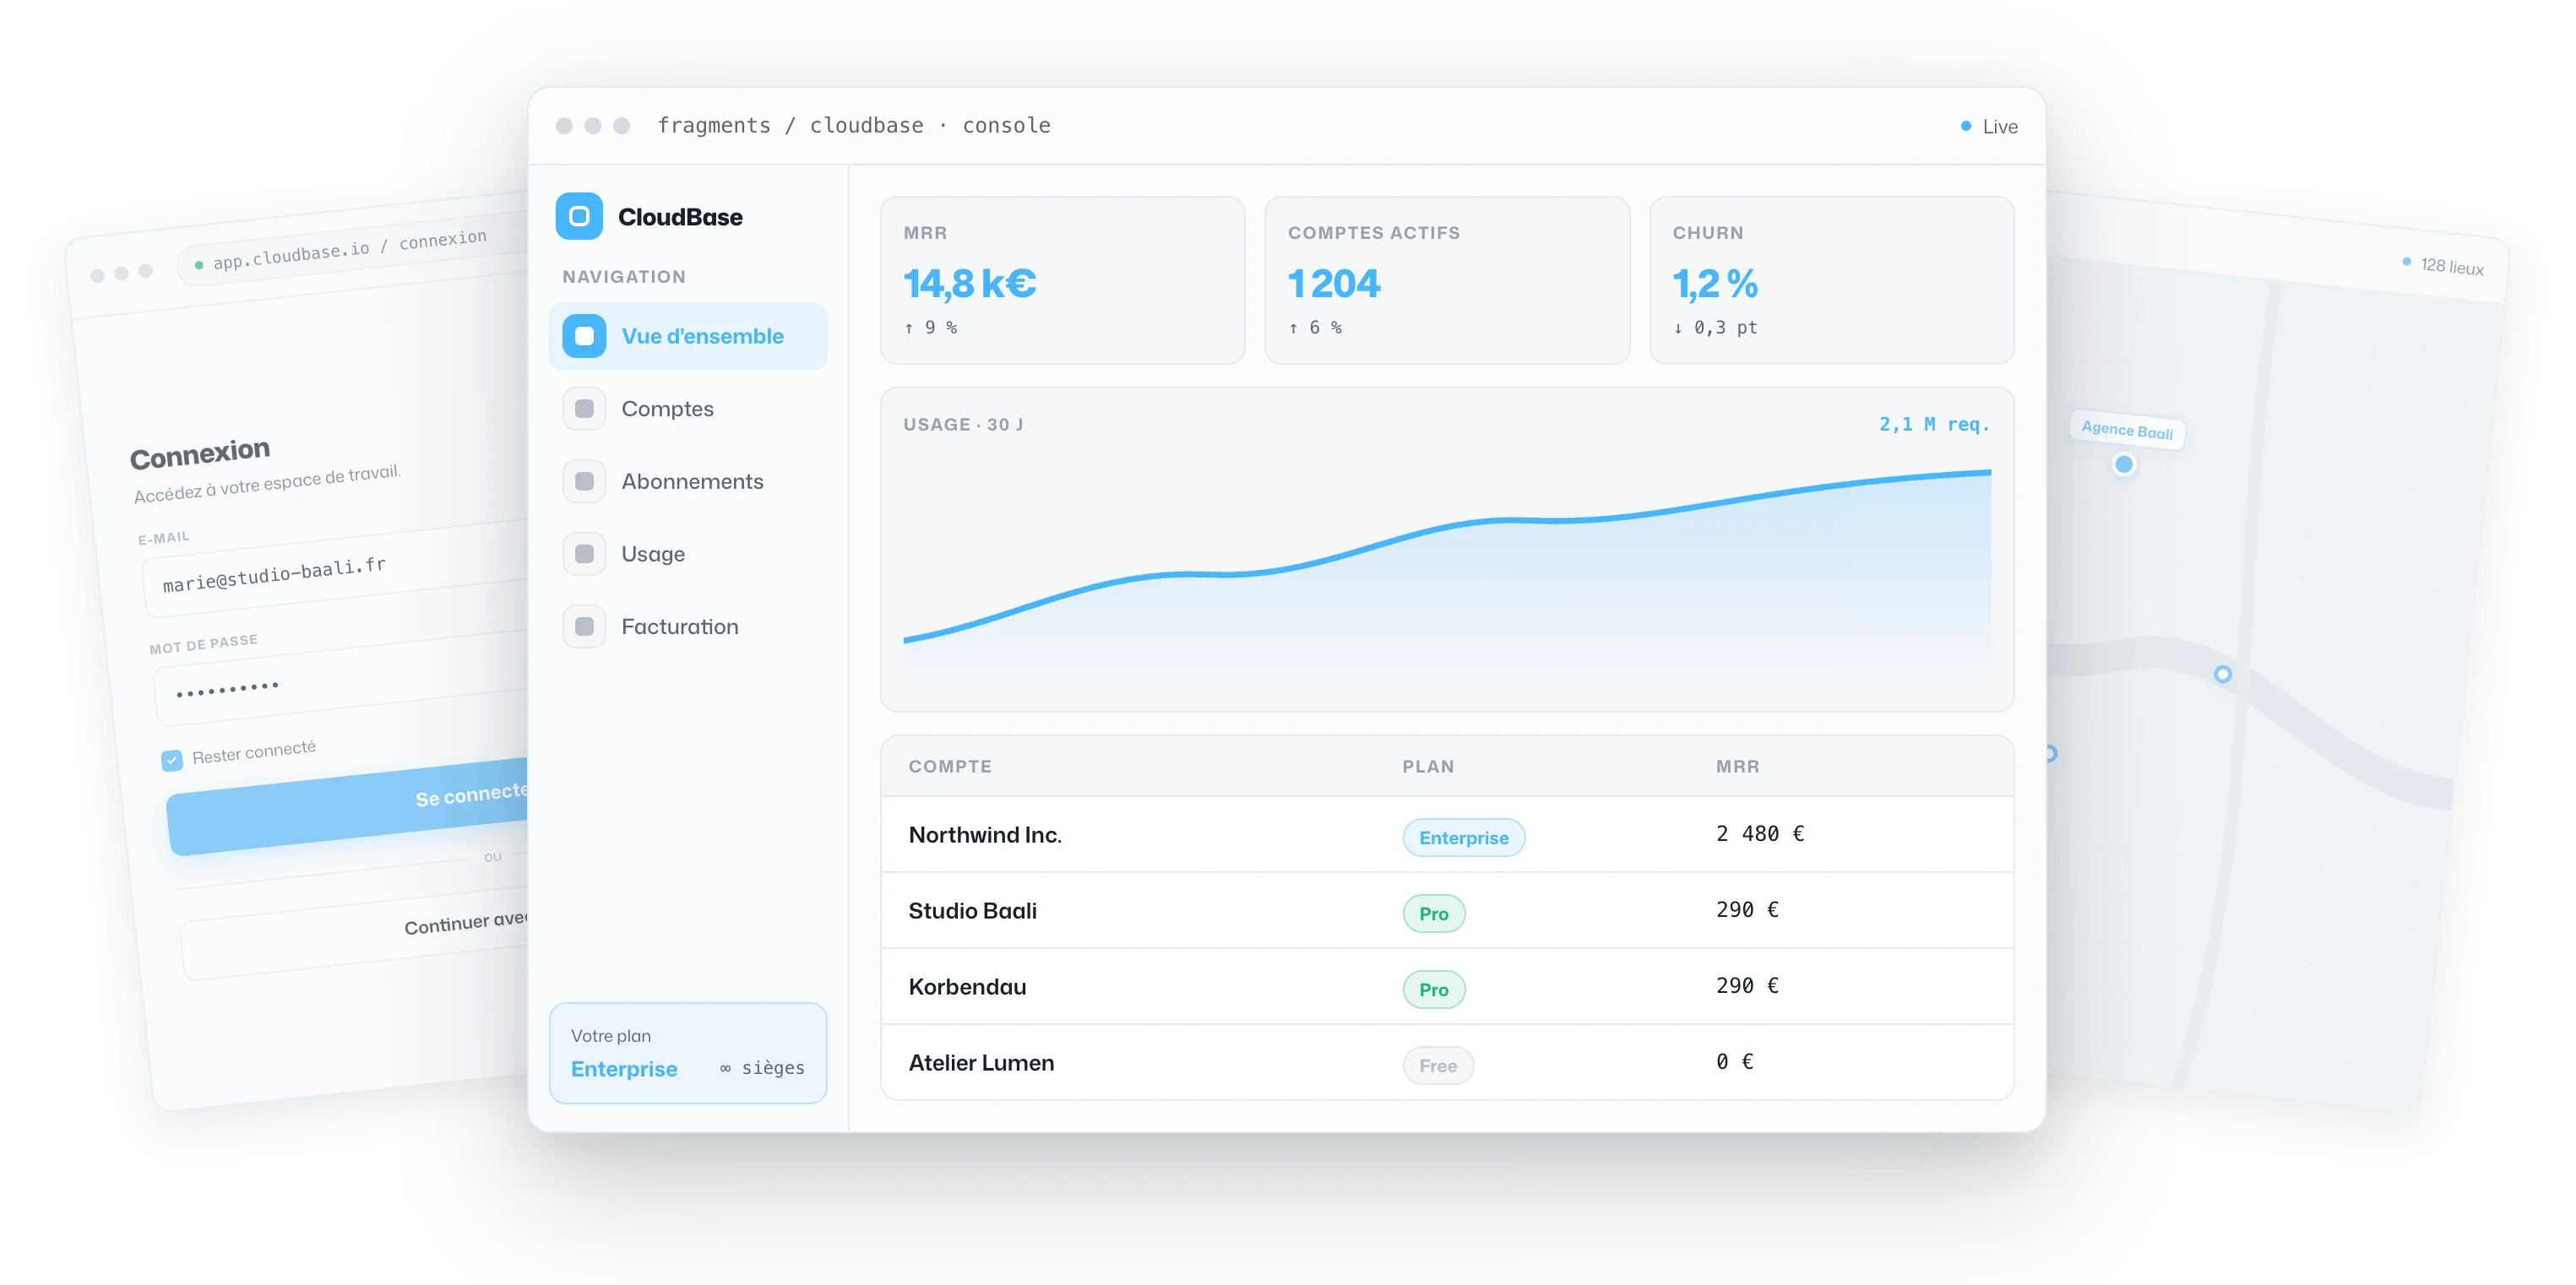Select the Northwind Inc. row
The width and height of the screenshot is (2576, 1285).
click(x=1447, y=834)
